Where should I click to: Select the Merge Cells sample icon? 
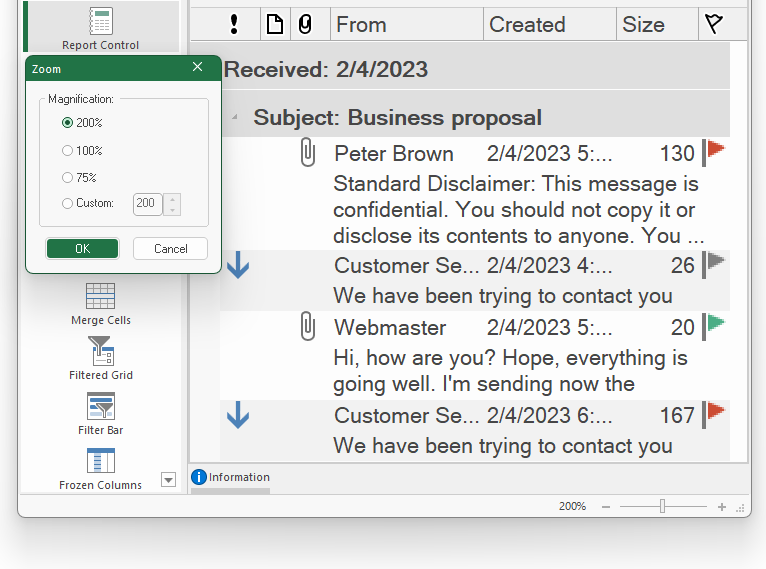tap(100, 296)
